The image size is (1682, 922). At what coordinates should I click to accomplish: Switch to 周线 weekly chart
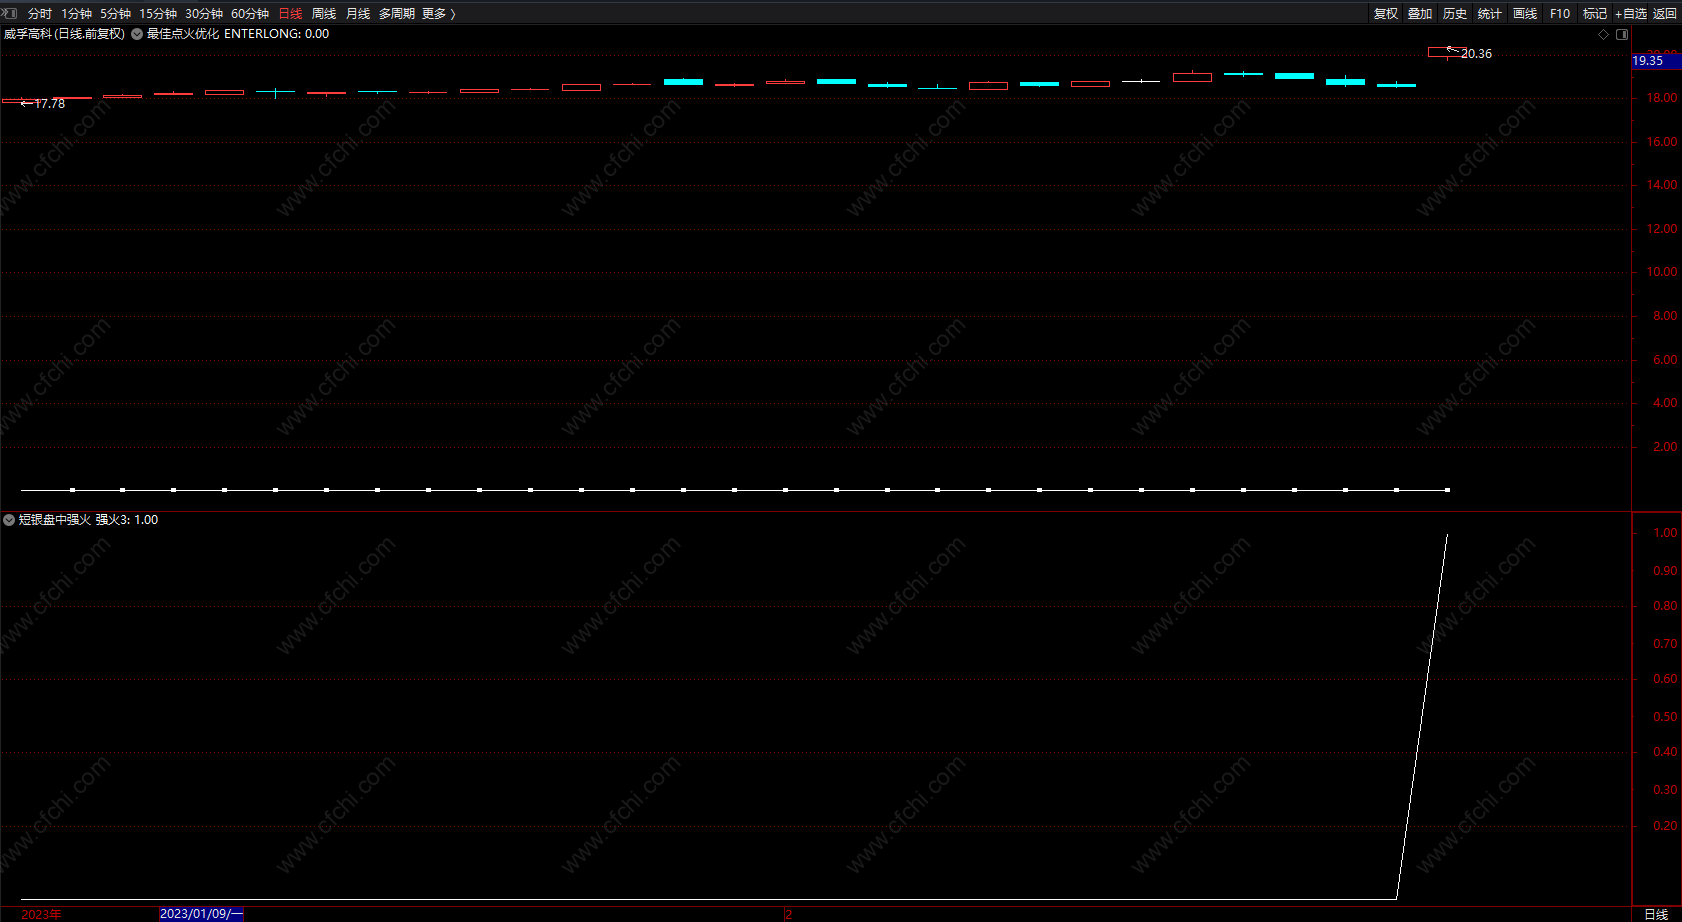pos(324,13)
